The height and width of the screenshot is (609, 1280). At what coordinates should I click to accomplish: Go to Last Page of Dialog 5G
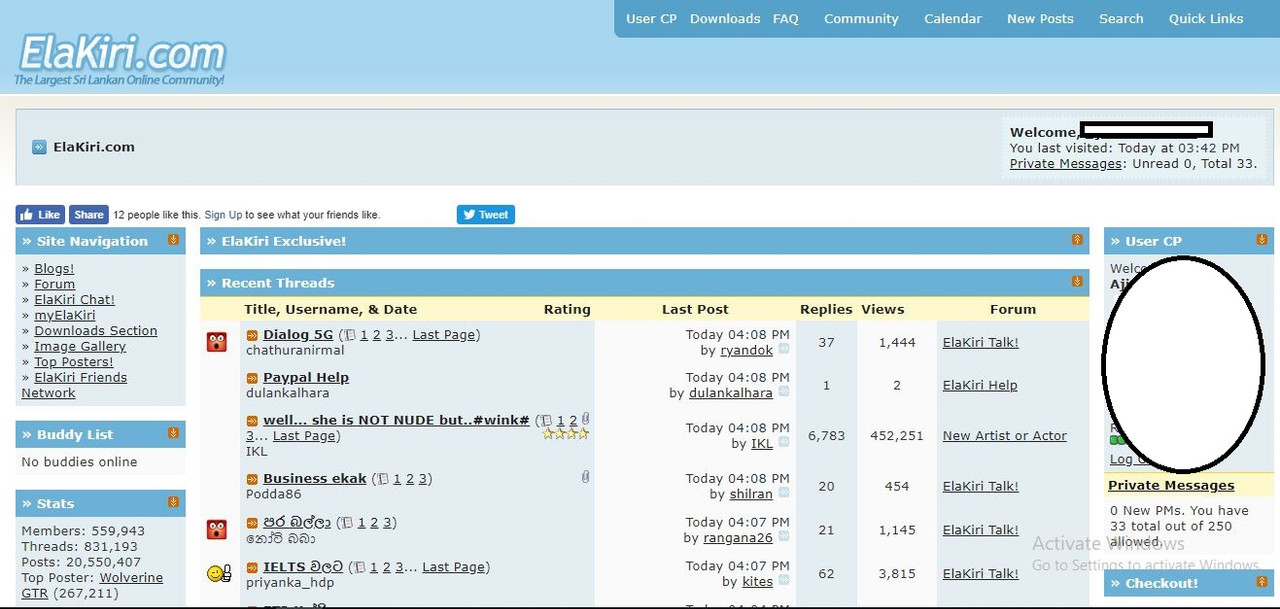444,335
